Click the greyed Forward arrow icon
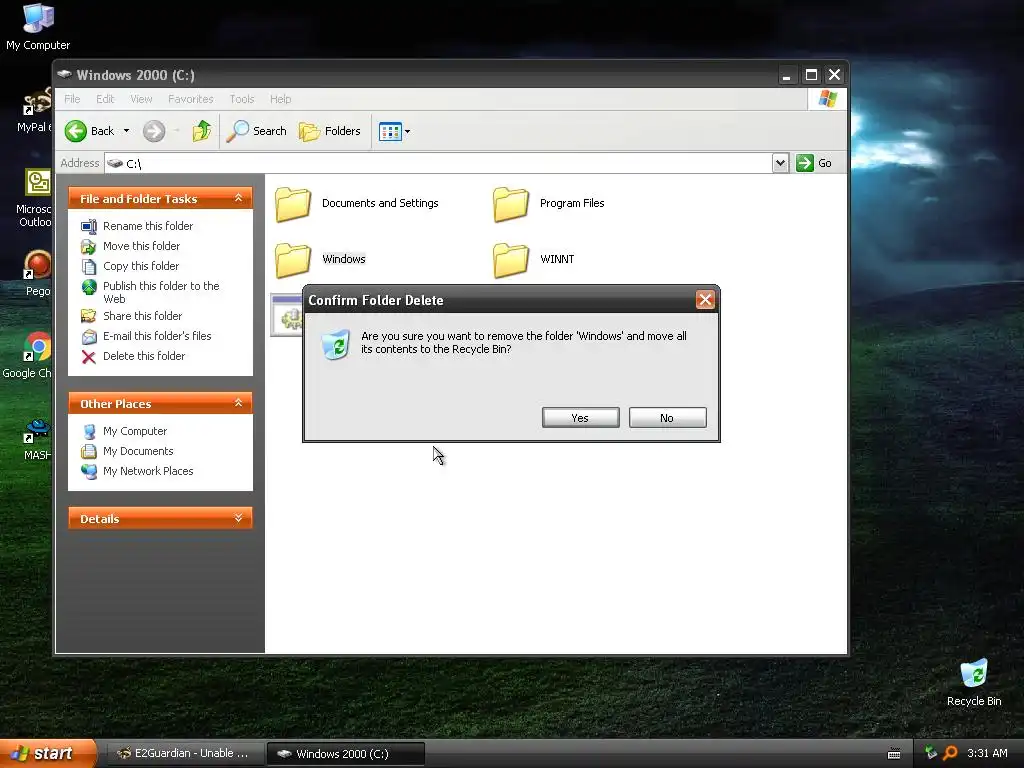Image resolution: width=1024 pixels, height=768 pixels. point(154,131)
